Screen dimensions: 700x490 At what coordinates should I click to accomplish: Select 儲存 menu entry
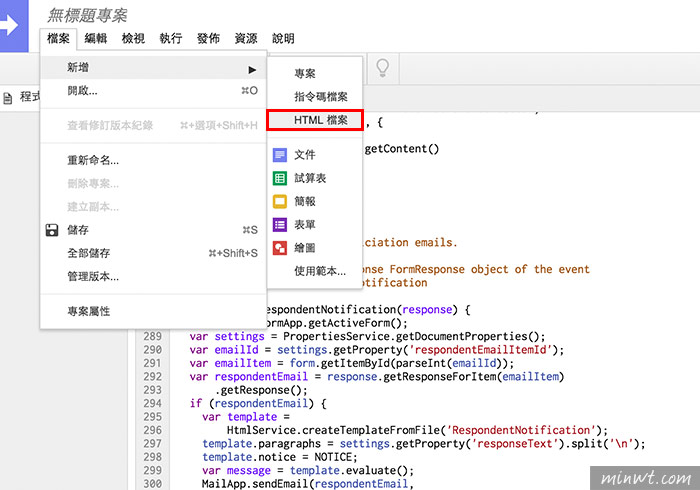tap(153, 230)
